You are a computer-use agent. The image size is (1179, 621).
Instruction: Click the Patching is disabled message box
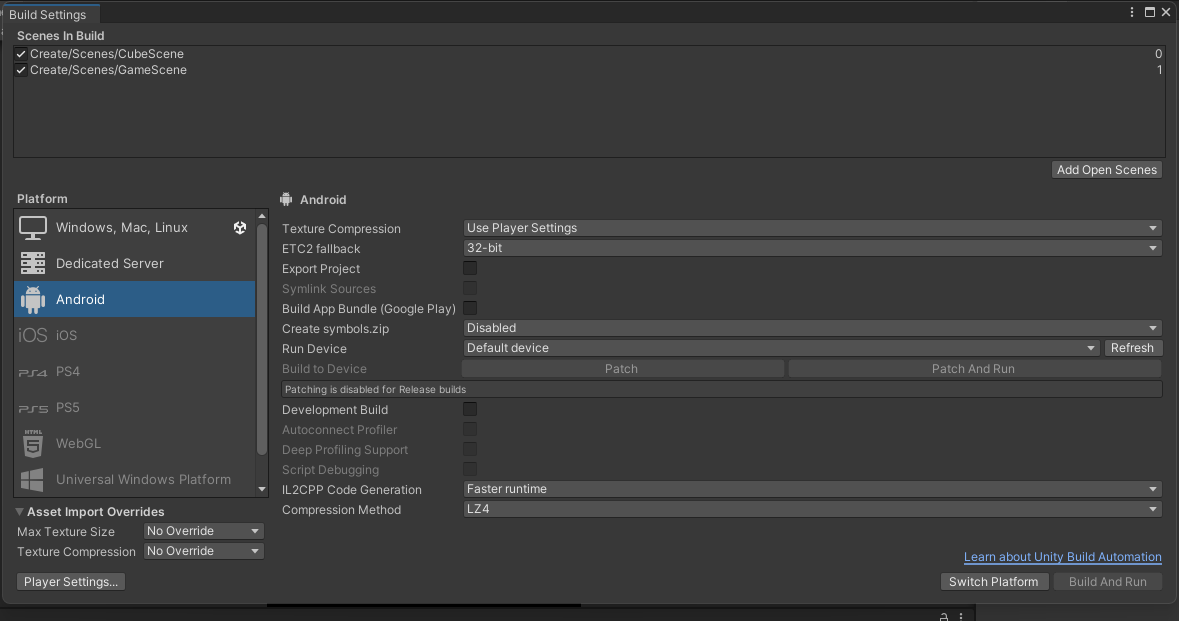pyautogui.click(x=722, y=389)
